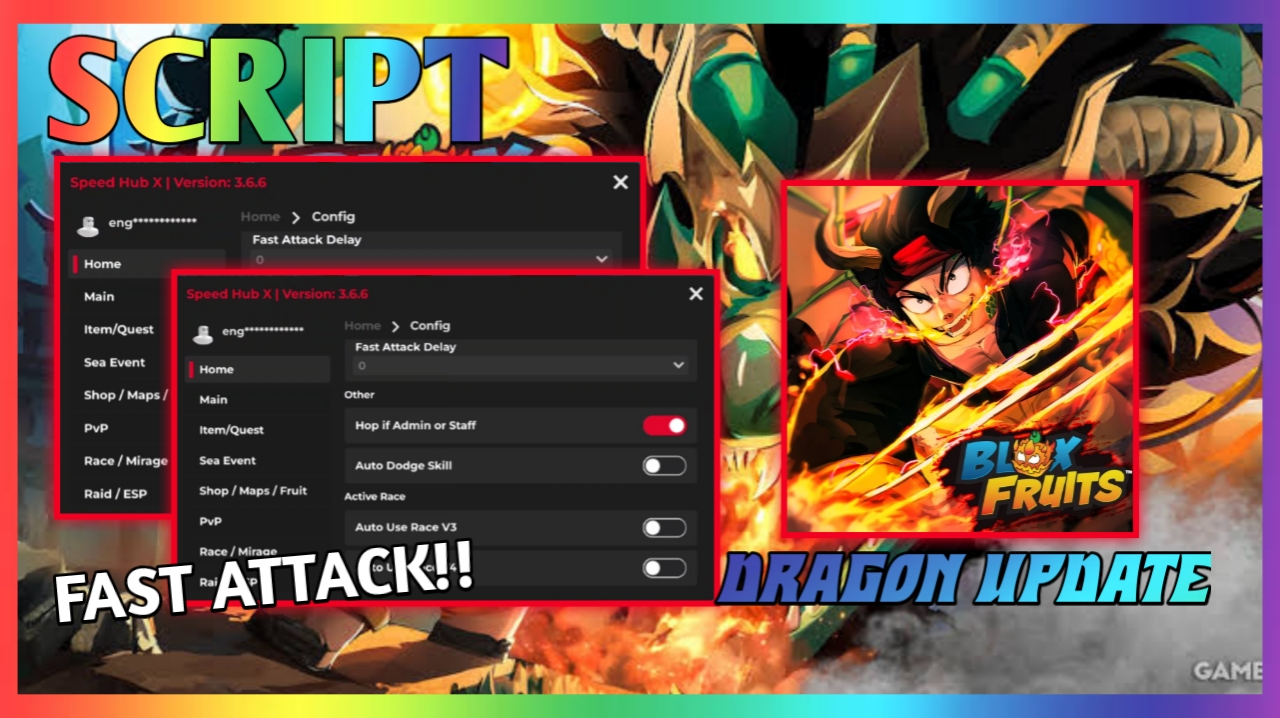
Task: Open the Item/Quest tab in front window
Action: pyautogui.click(x=231, y=430)
